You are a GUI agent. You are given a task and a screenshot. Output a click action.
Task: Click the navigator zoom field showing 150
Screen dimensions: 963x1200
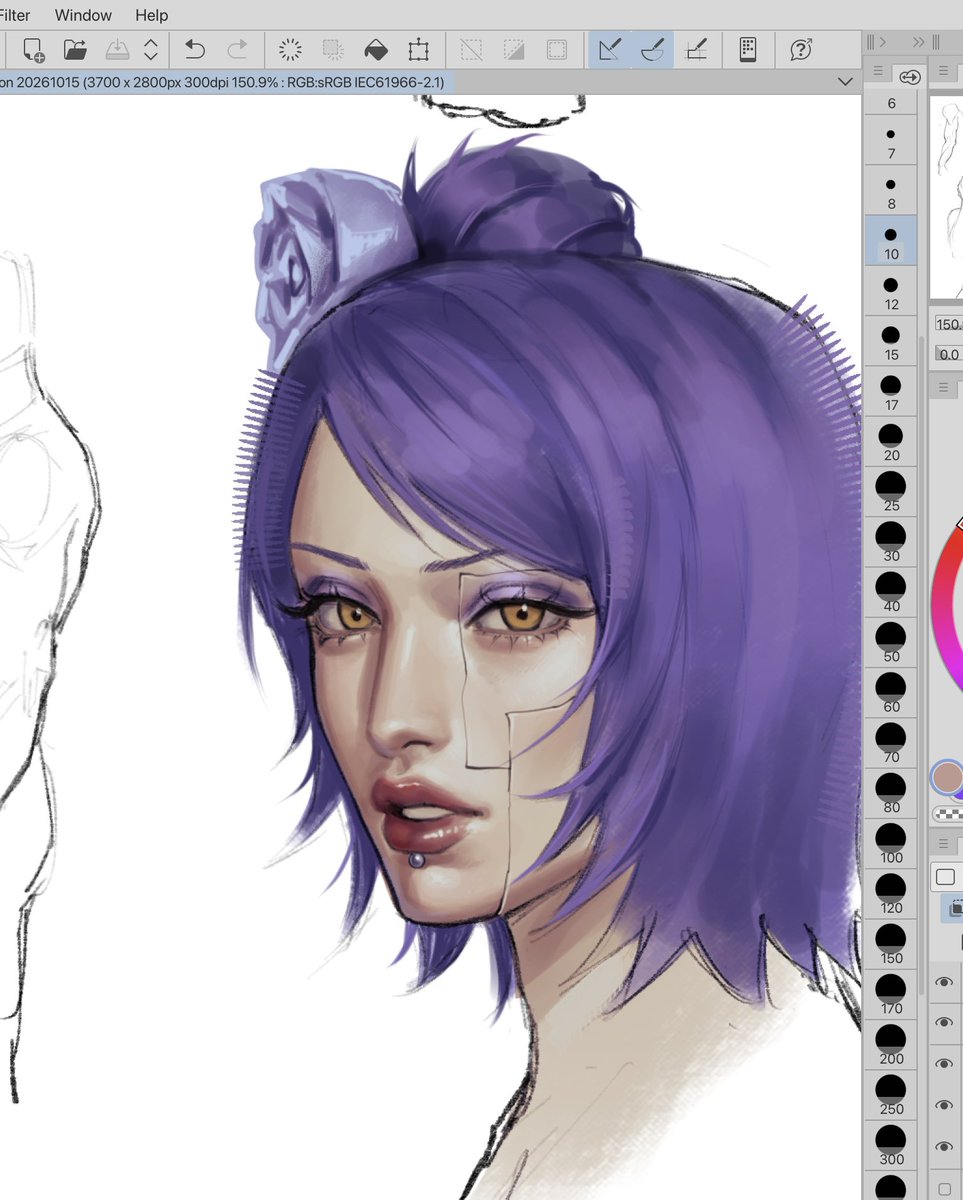pos(949,324)
